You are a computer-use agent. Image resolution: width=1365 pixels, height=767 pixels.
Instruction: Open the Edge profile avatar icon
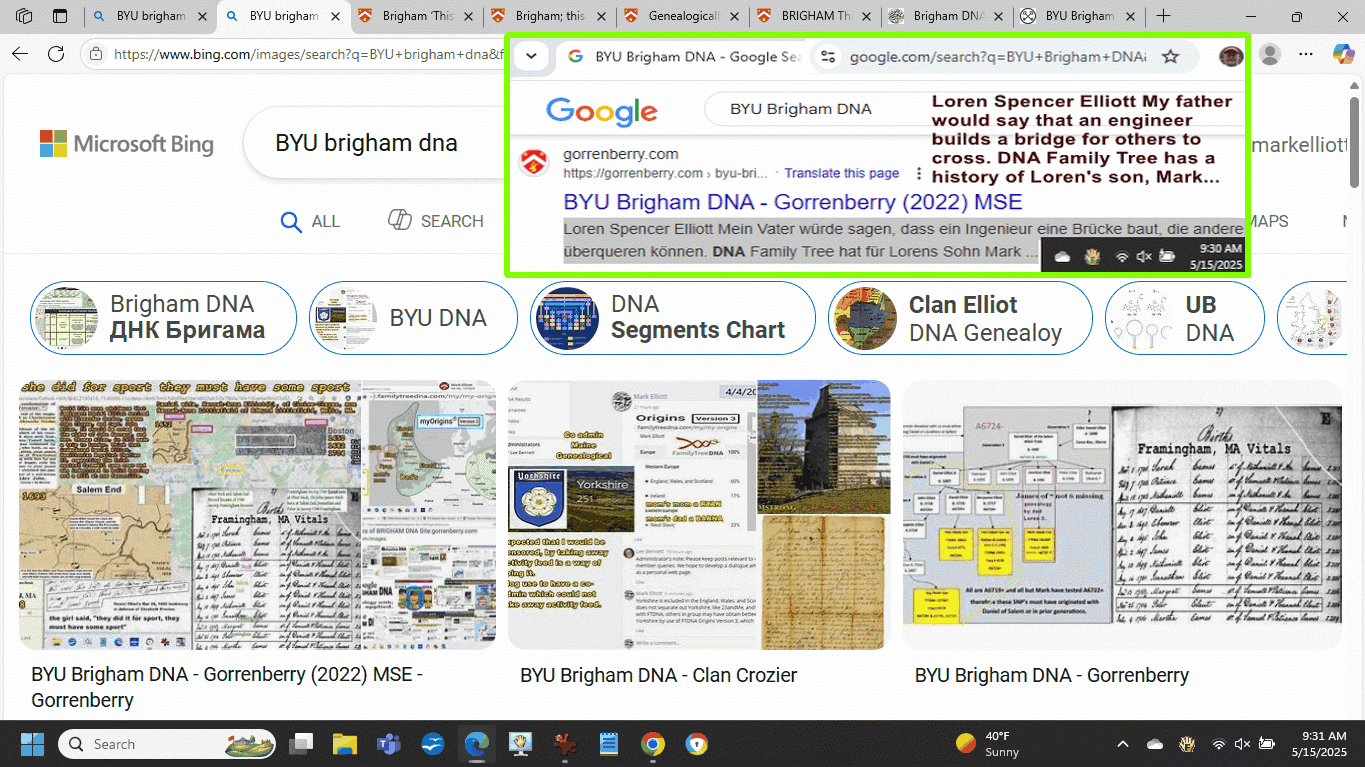pos(1270,54)
